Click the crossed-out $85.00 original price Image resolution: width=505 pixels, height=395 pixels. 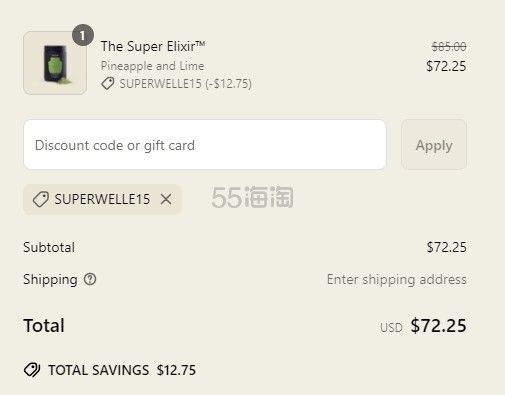449,47
